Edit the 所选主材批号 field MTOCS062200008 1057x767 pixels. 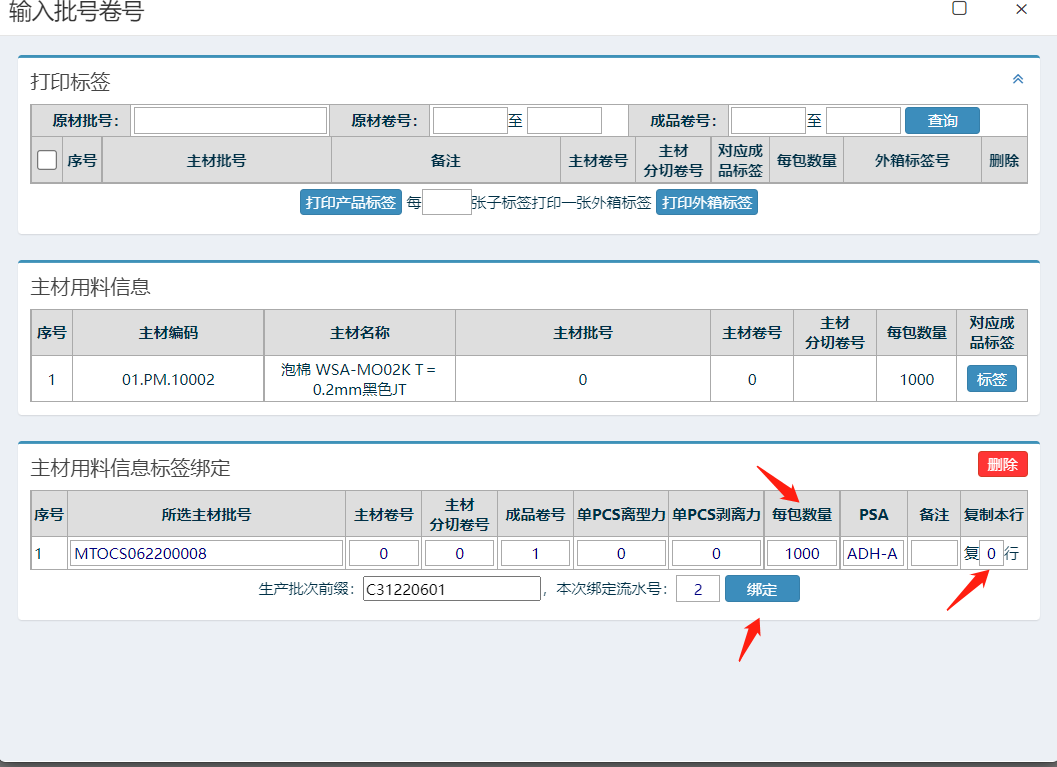click(206, 553)
